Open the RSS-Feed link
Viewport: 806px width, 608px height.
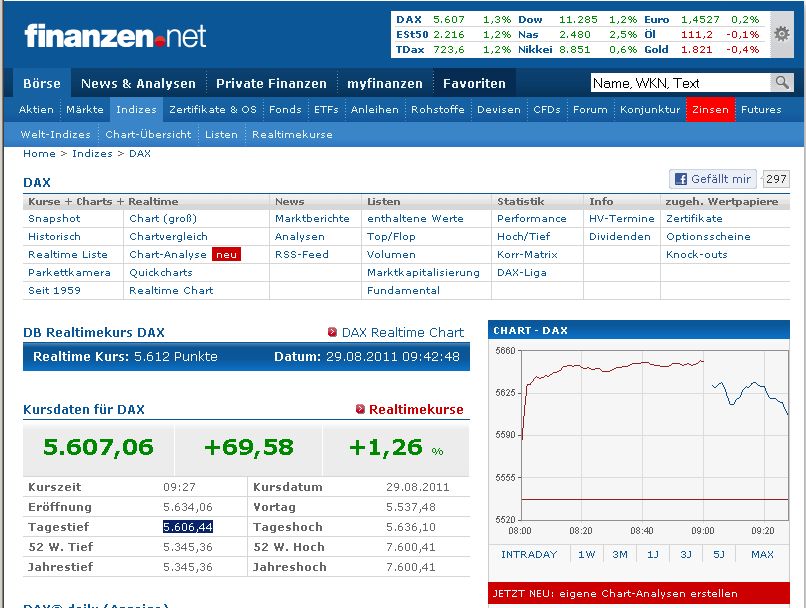pos(301,254)
